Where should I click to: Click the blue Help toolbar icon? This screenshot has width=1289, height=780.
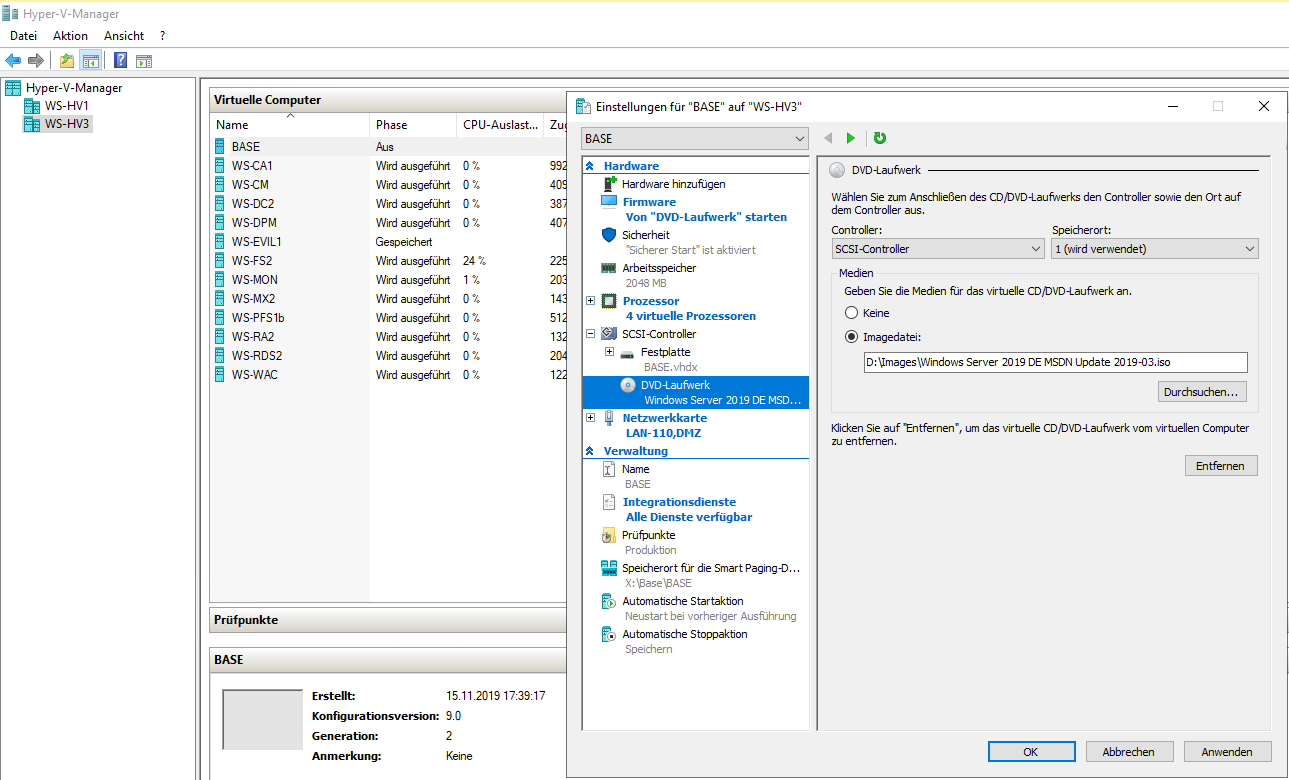coord(120,60)
